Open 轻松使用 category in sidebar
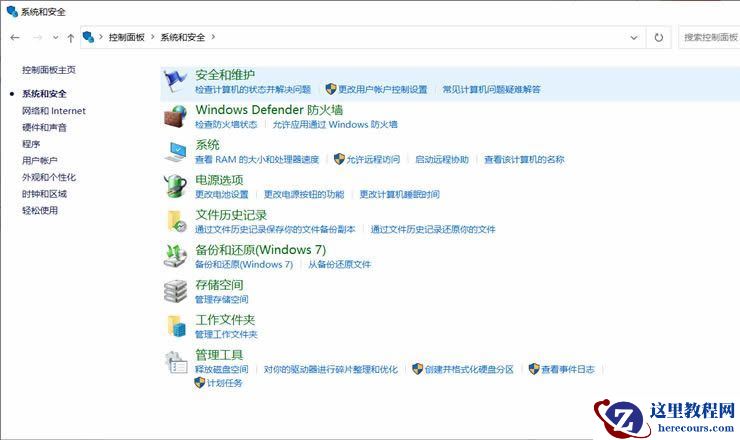Viewport: 740px width, 440px height. click(40, 210)
